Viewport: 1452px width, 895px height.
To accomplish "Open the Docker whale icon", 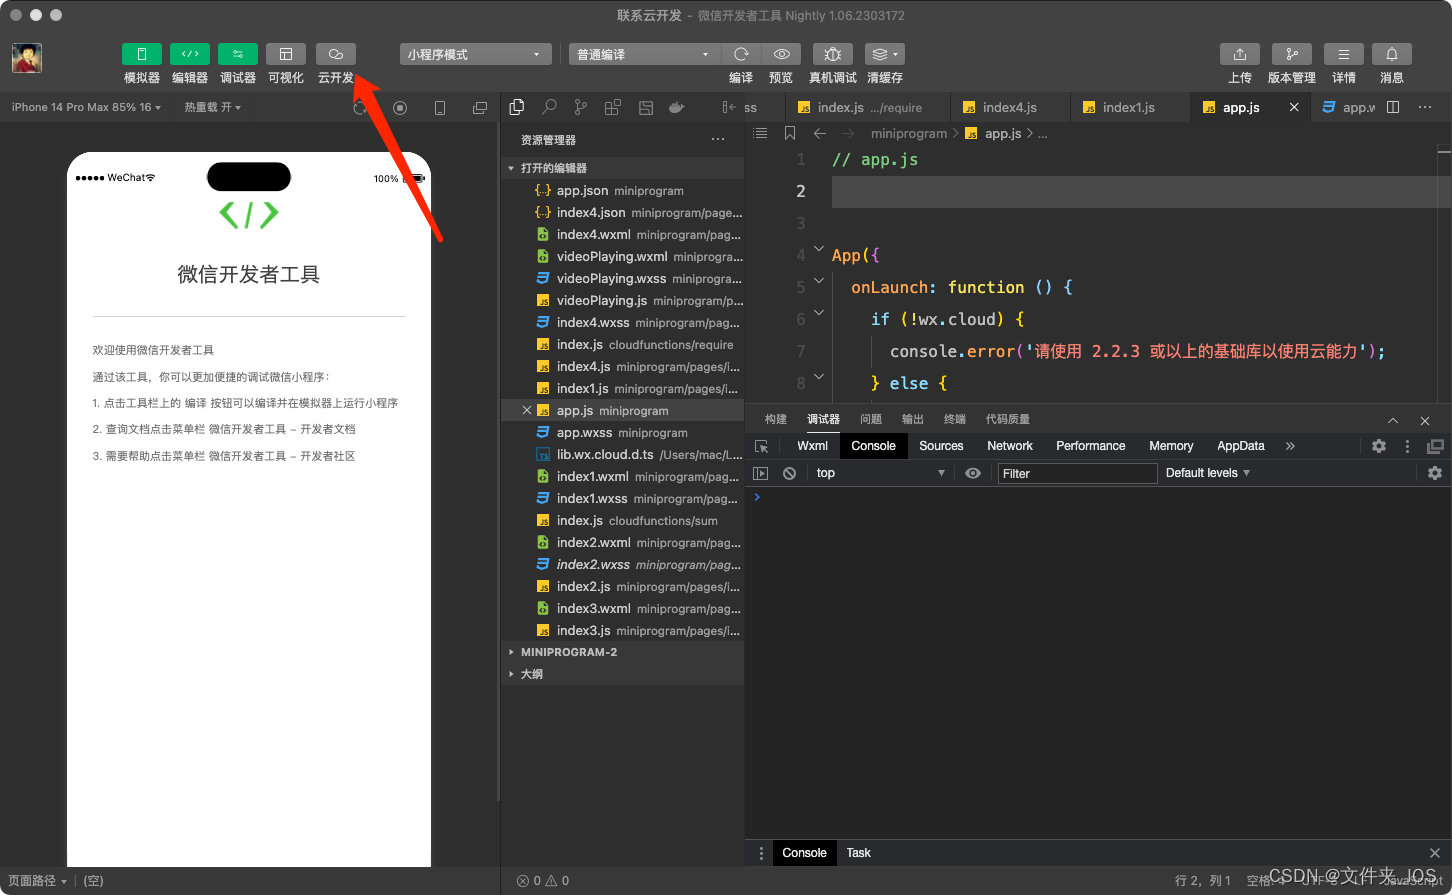I will pos(677,107).
